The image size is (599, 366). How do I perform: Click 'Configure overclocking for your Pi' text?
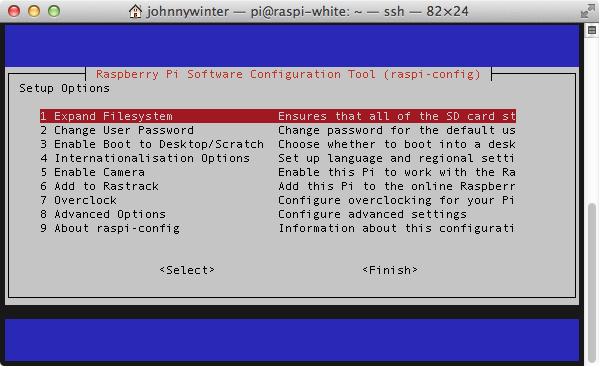point(396,200)
